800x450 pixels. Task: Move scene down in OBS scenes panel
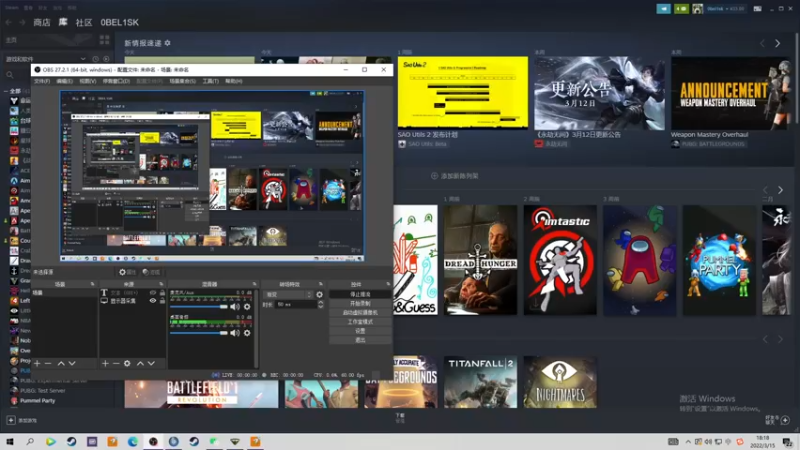(72, 363)
